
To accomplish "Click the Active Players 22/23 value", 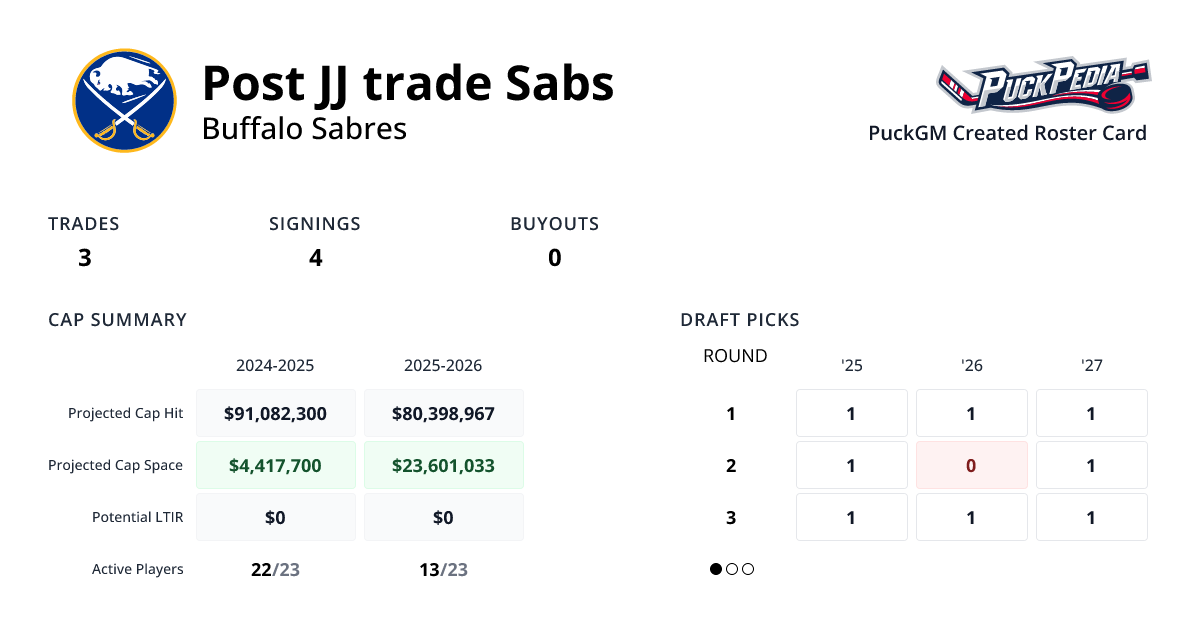I will point(276,569).
